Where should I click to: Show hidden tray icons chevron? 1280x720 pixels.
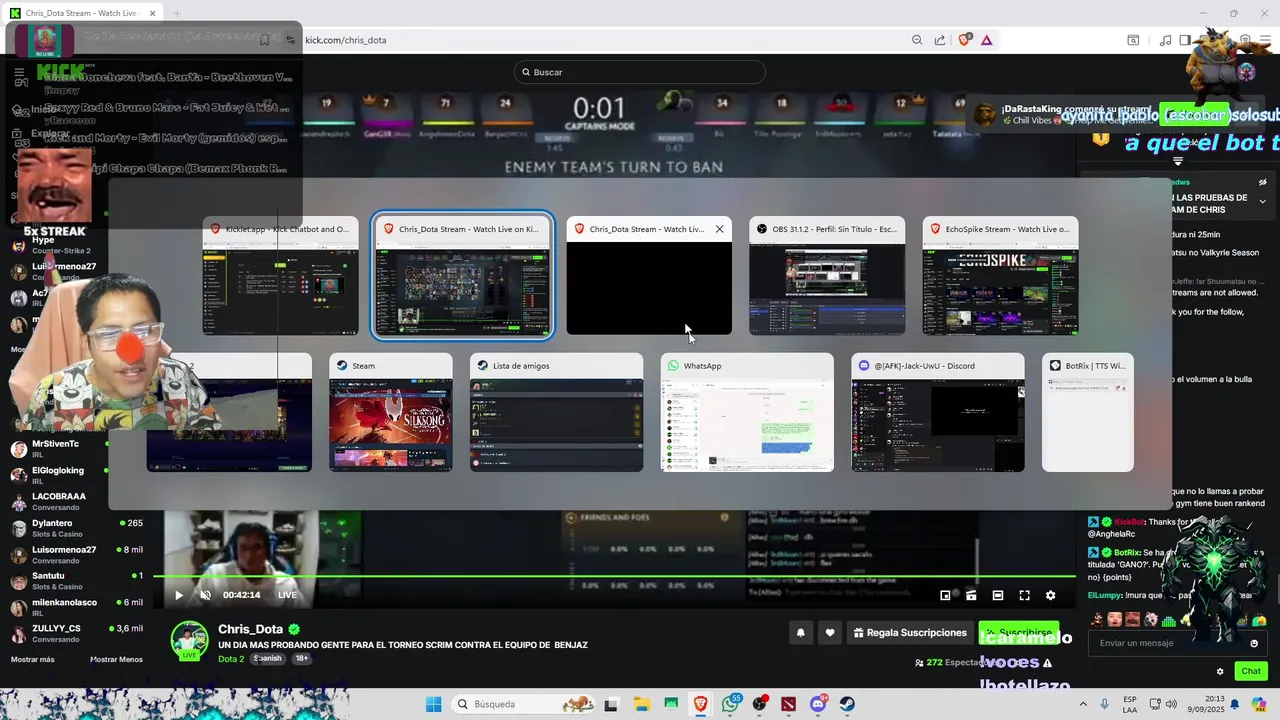pyautogui.click(x=1084, y=704)
